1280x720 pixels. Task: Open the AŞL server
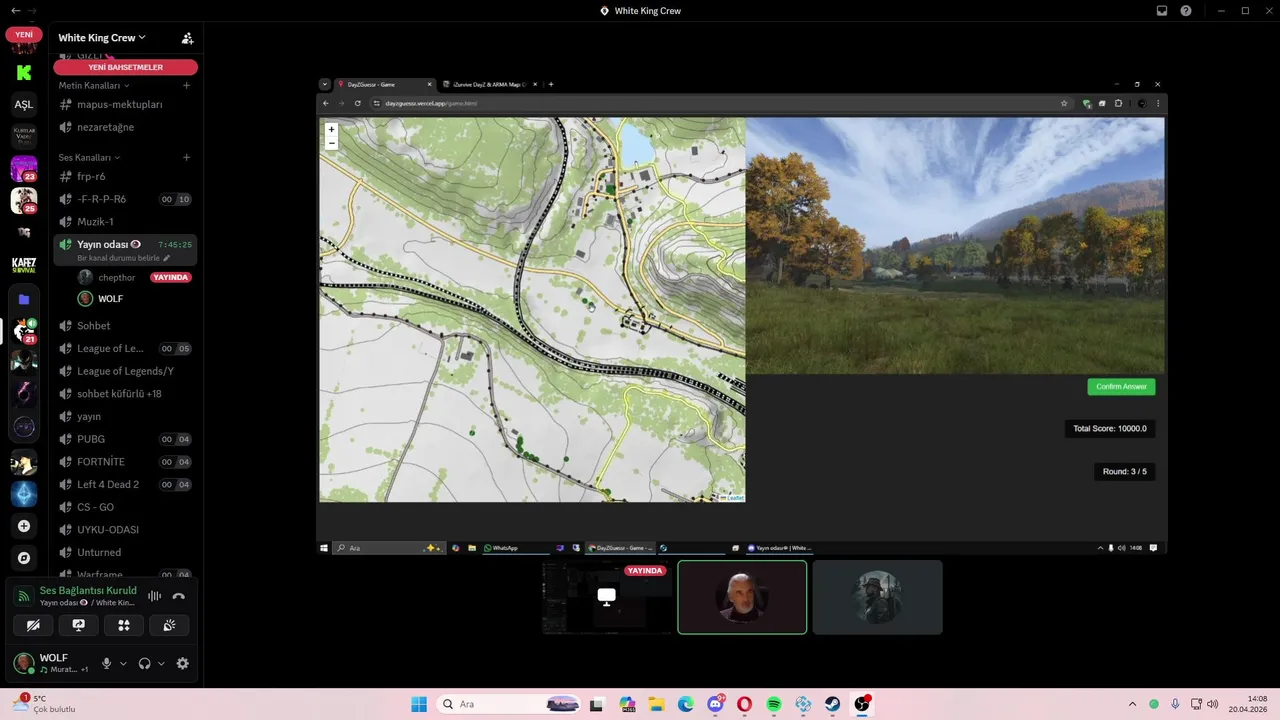pyautogui.click(x=24, y=104)
